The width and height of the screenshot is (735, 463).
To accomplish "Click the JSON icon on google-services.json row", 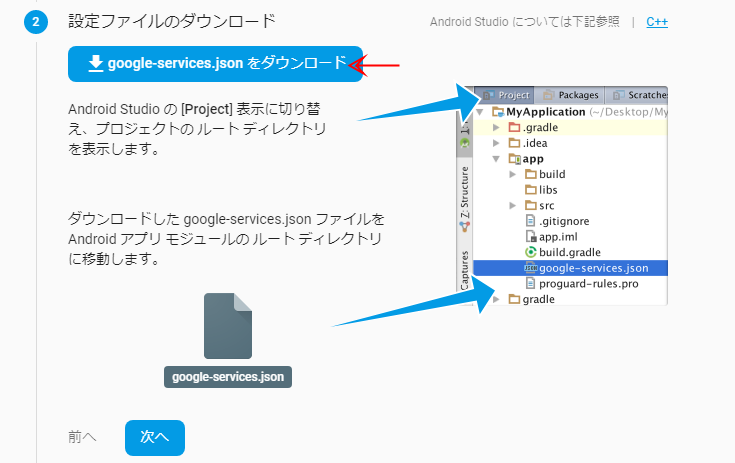I will 531,268.
